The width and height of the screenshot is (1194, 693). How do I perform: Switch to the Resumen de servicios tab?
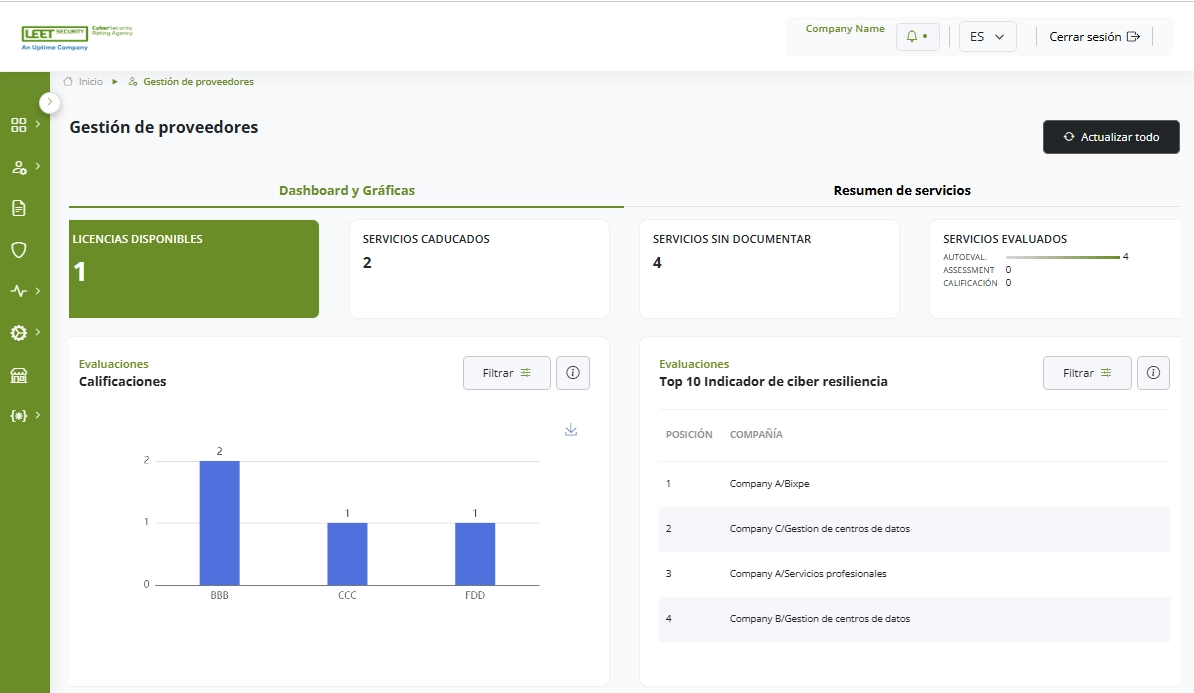click(902, 190)
